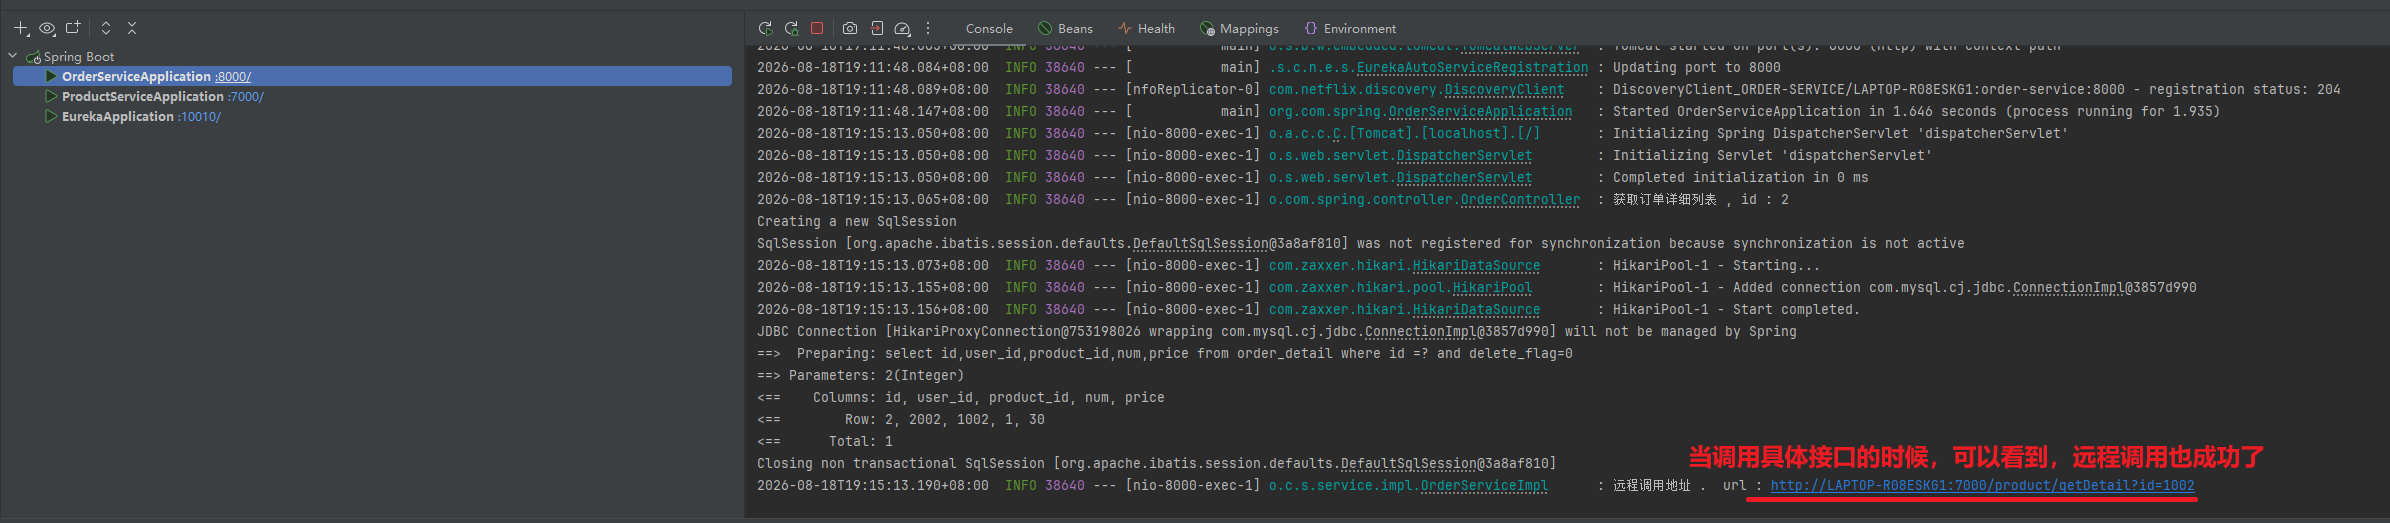2390x523 pixels.
Task: Click the 'Columns: id, user_id, product_id' line
Action: [x=961, y=398]
